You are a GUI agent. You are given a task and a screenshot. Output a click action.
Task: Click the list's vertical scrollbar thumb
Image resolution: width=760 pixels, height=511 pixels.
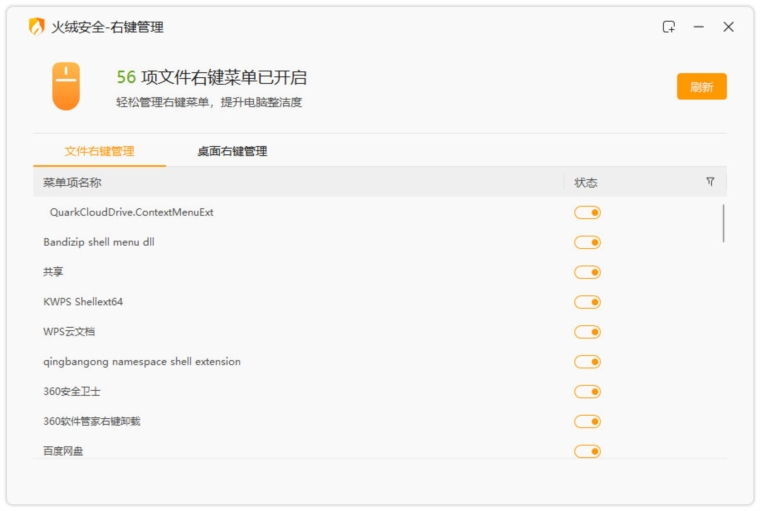click(x=723, y=223)
